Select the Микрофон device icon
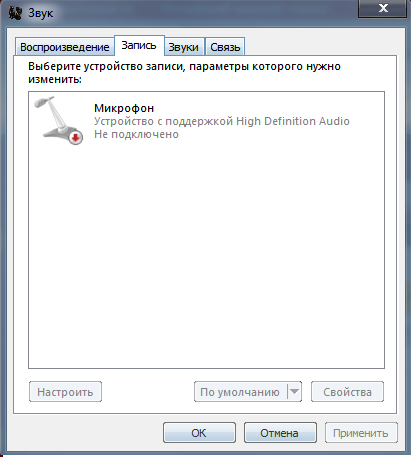 pos(59,120)
